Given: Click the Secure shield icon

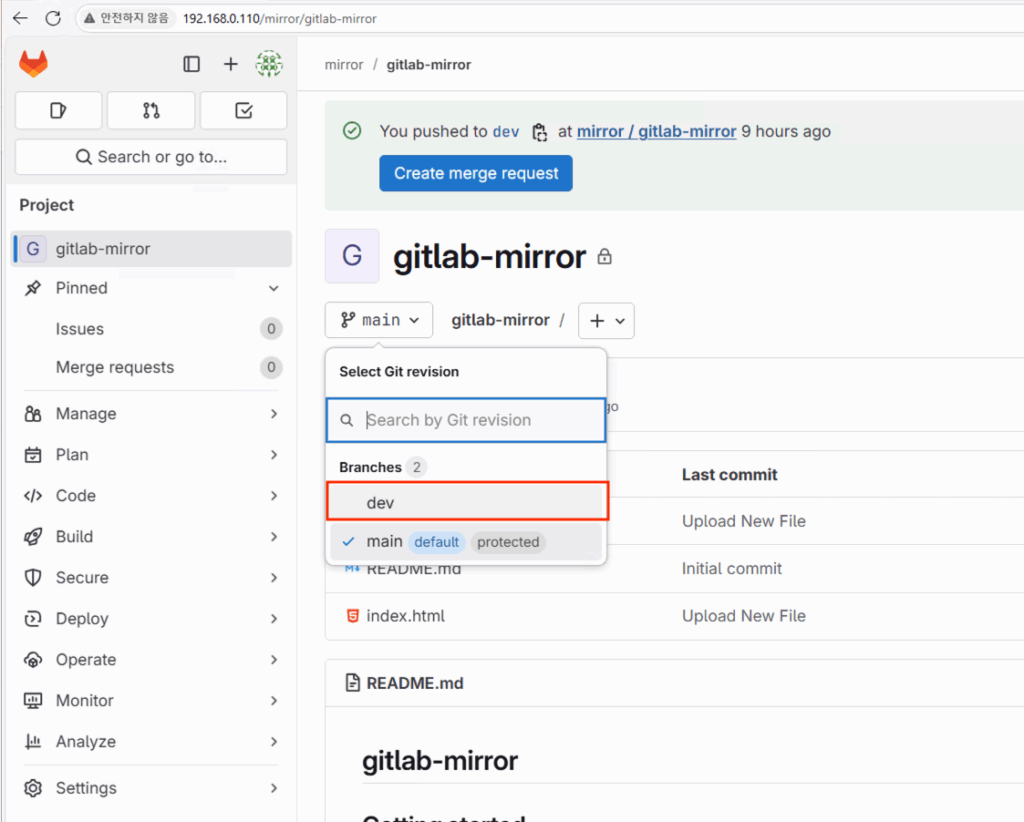Looking at the screenshot, I should 33,578.
